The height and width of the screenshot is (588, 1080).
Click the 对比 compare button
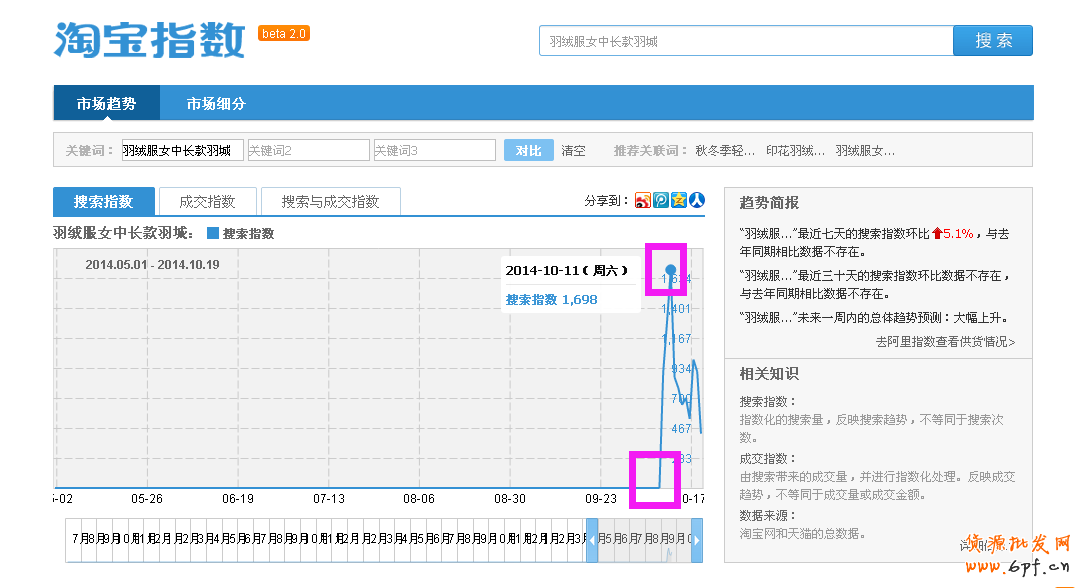(x=528, y=150)
